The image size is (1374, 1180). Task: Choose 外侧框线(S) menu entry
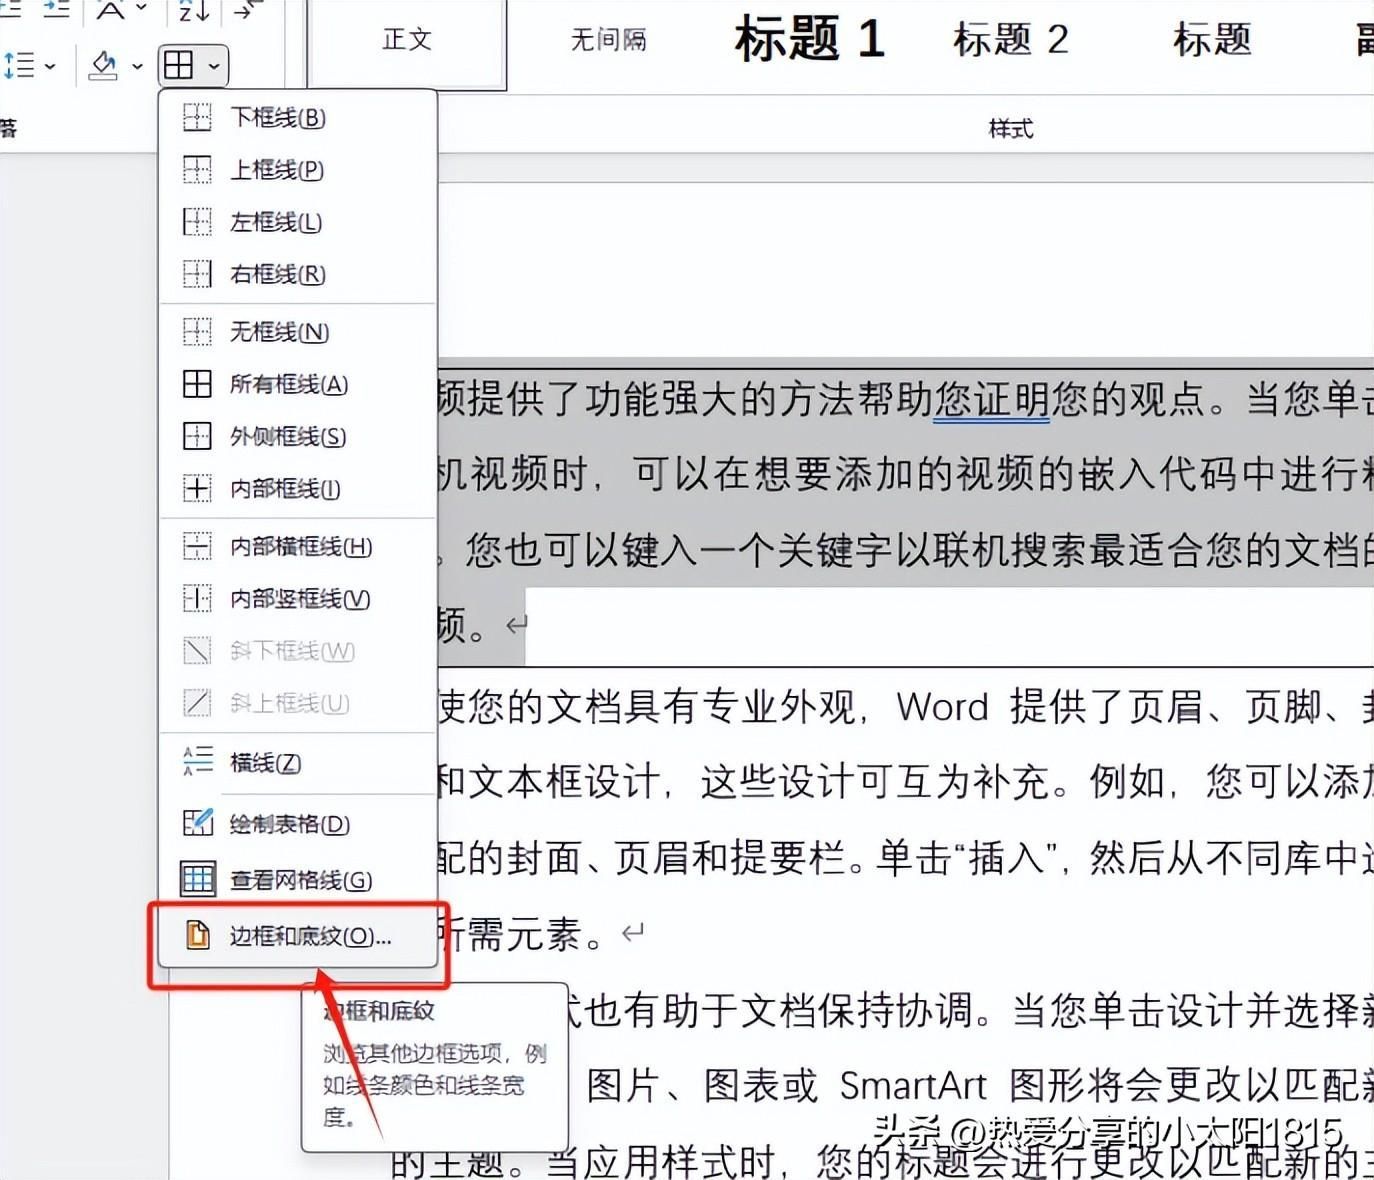(298, 436)
